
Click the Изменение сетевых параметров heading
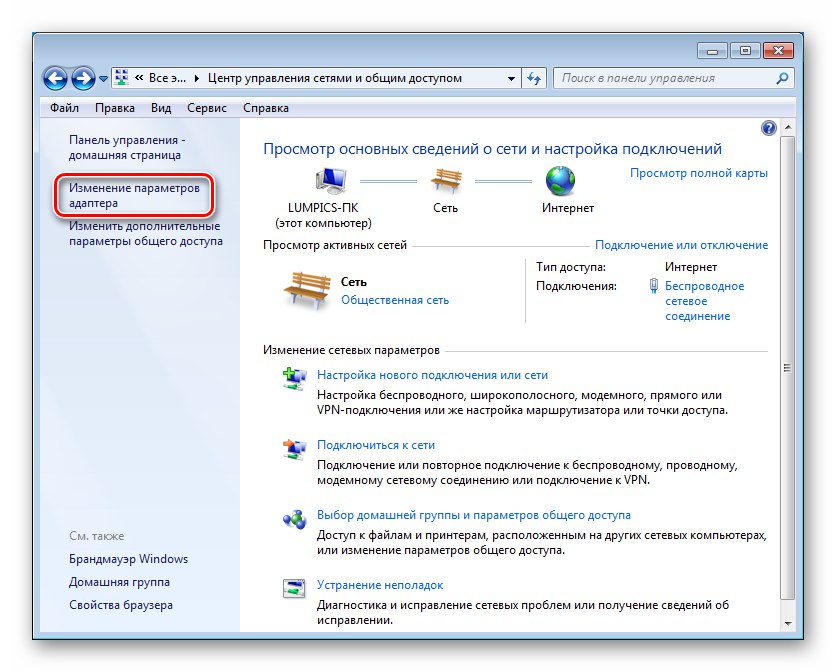click(x=351, y=350)
